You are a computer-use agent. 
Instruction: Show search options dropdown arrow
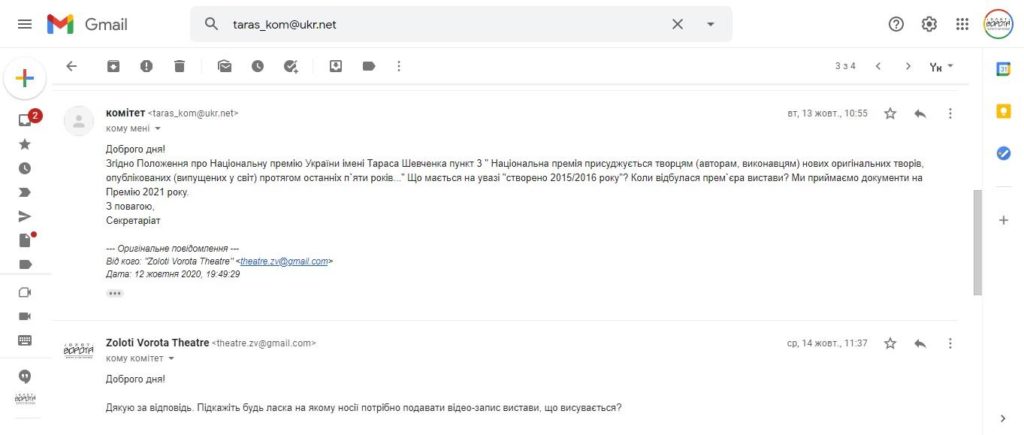coord(711,24)
